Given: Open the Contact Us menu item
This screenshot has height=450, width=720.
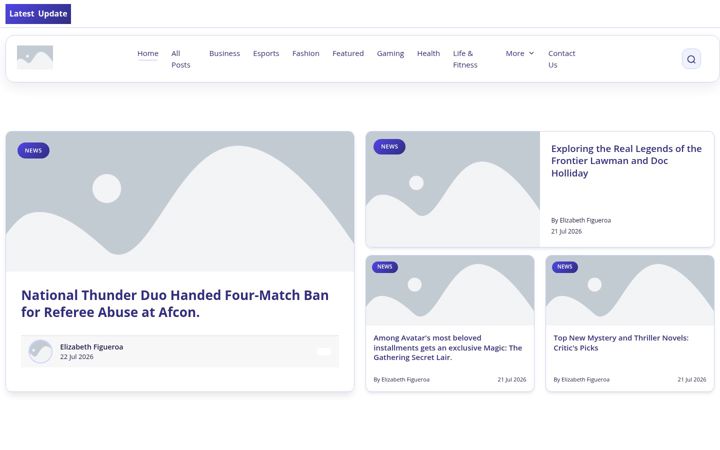Looking at the screenshot, I should (562, 59).
